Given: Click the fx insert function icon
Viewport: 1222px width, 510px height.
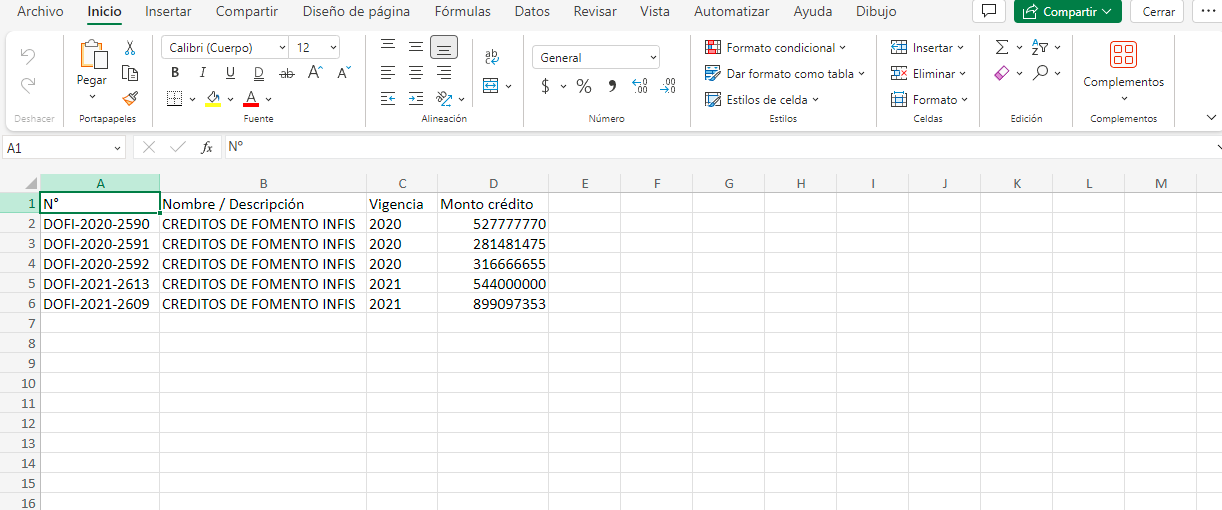Looking at the screenshot, I should (207, 147).
